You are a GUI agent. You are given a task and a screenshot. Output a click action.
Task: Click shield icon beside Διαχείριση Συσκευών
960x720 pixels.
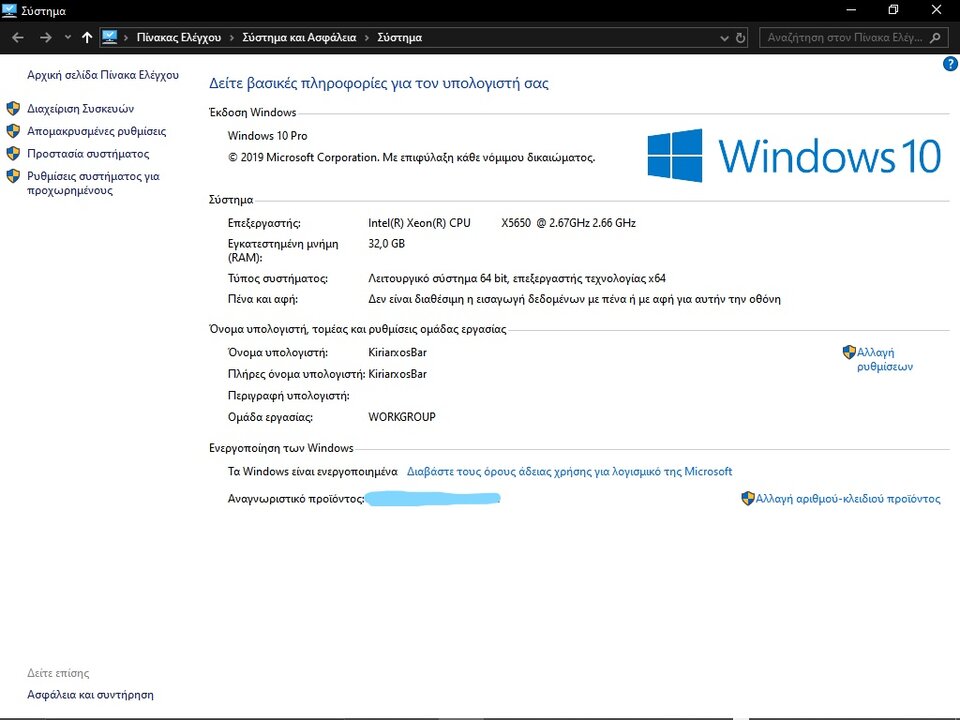click(13, 109)
